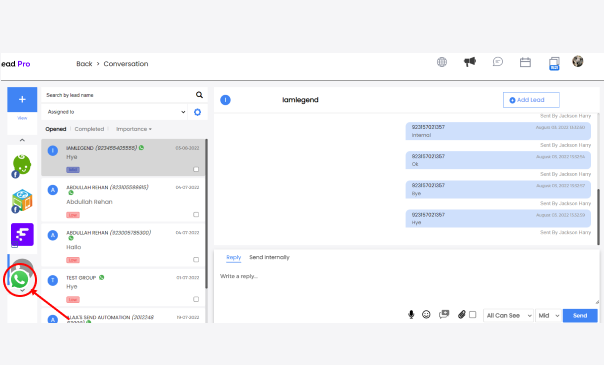
Task: Open the All Can See dropdown
Action: coord(508,315)
